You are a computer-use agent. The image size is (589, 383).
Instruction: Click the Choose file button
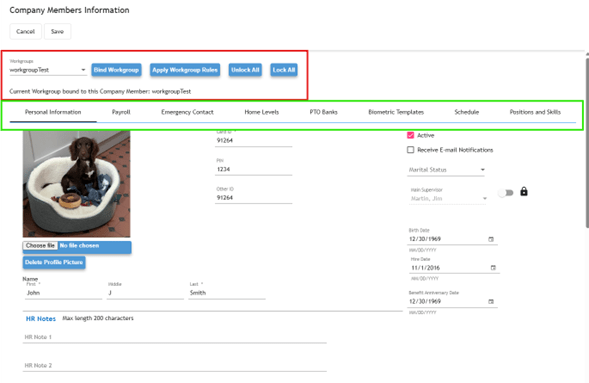(40, 246)
